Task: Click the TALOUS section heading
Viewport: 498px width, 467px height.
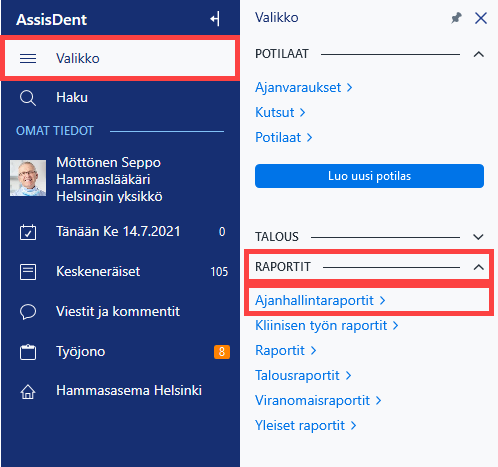Action: pos(277,237)
